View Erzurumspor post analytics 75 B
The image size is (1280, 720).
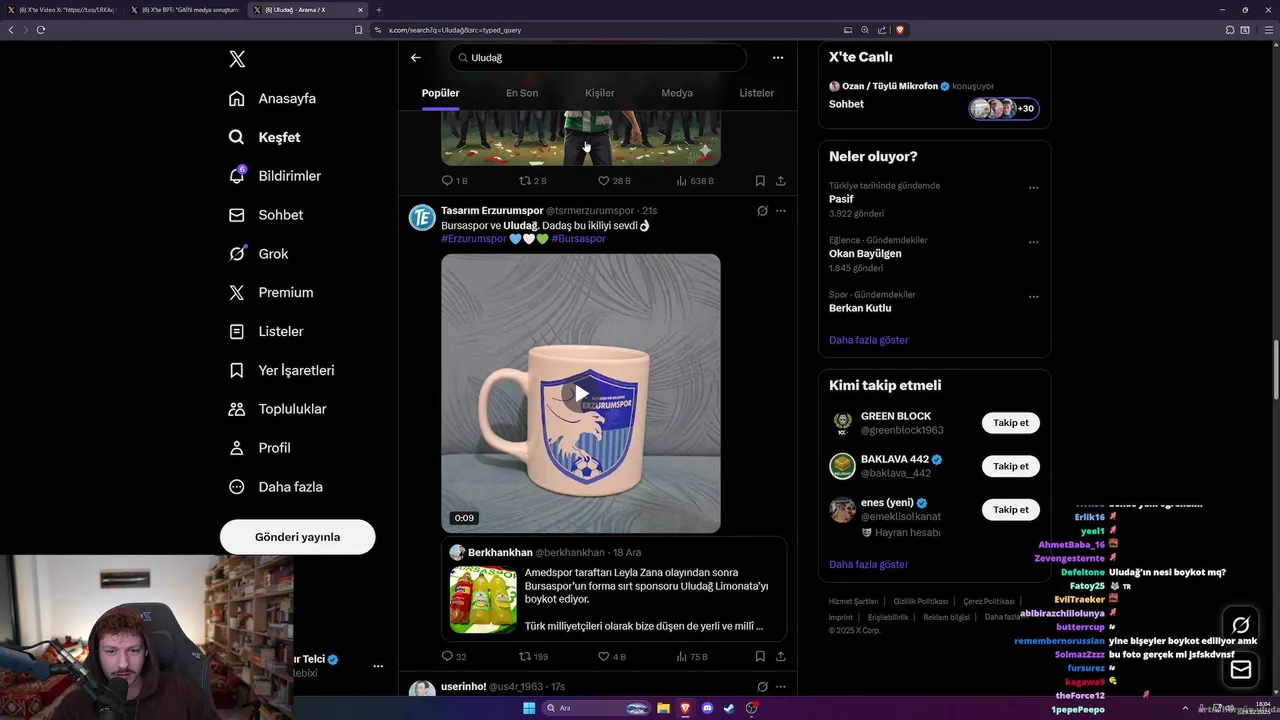(x=692, y=657)
